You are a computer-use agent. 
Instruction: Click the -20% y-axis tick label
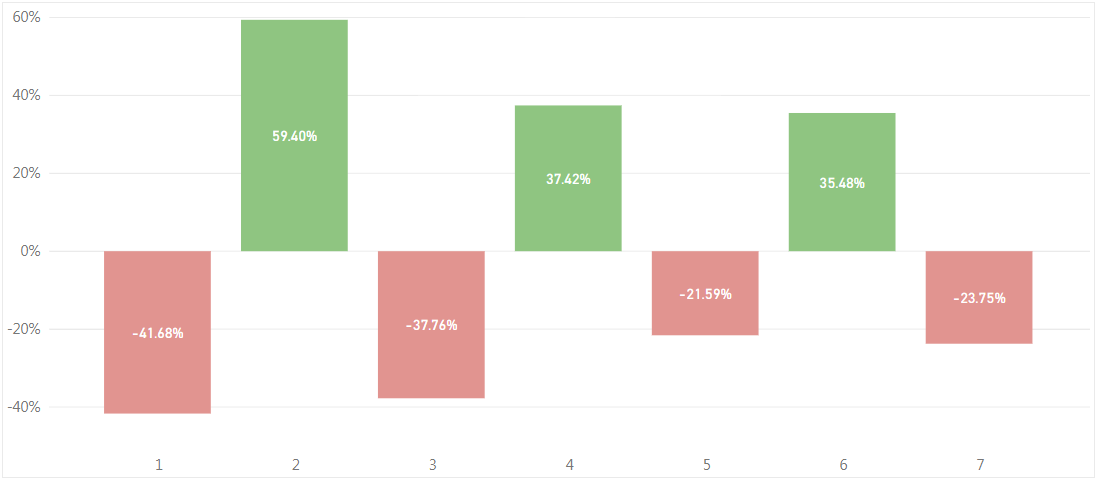pyautogui.click(x=24, y=329)
